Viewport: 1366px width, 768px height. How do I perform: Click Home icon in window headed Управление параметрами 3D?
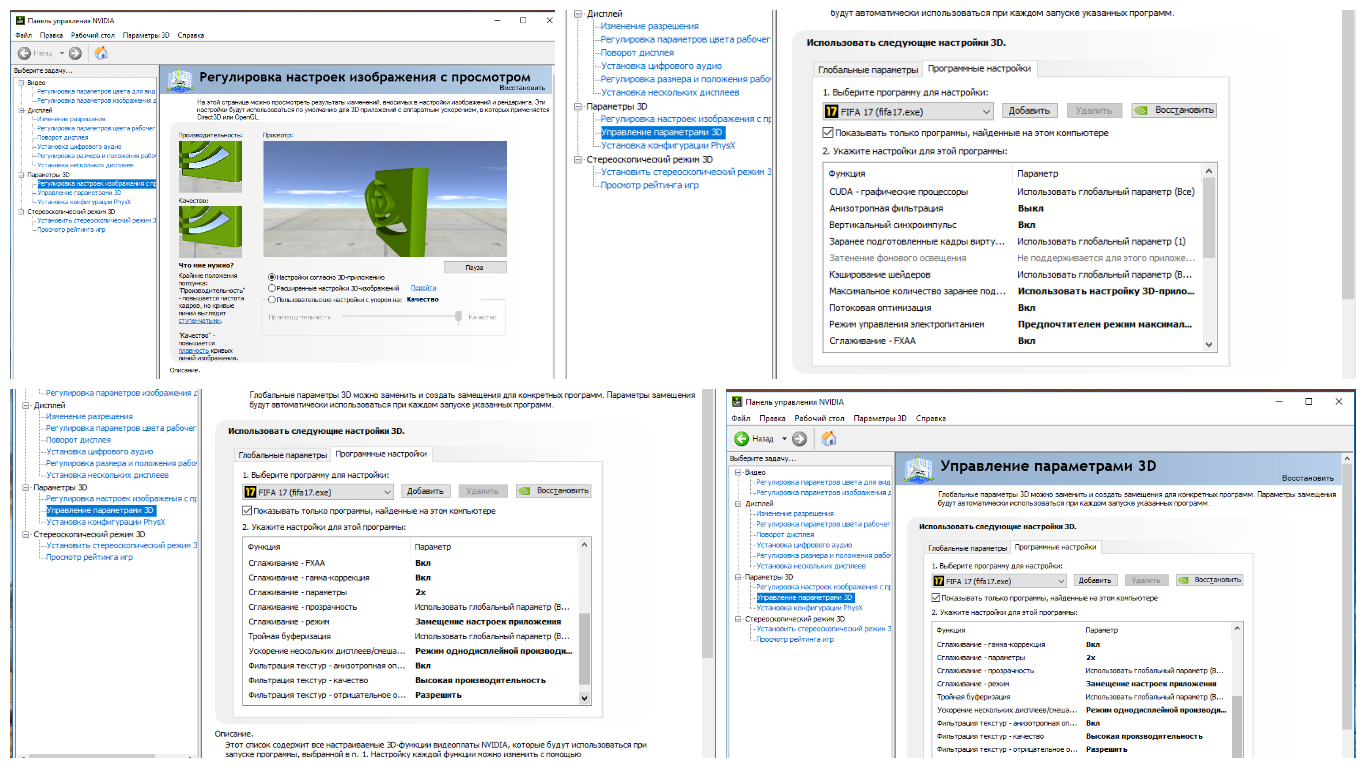828,438
